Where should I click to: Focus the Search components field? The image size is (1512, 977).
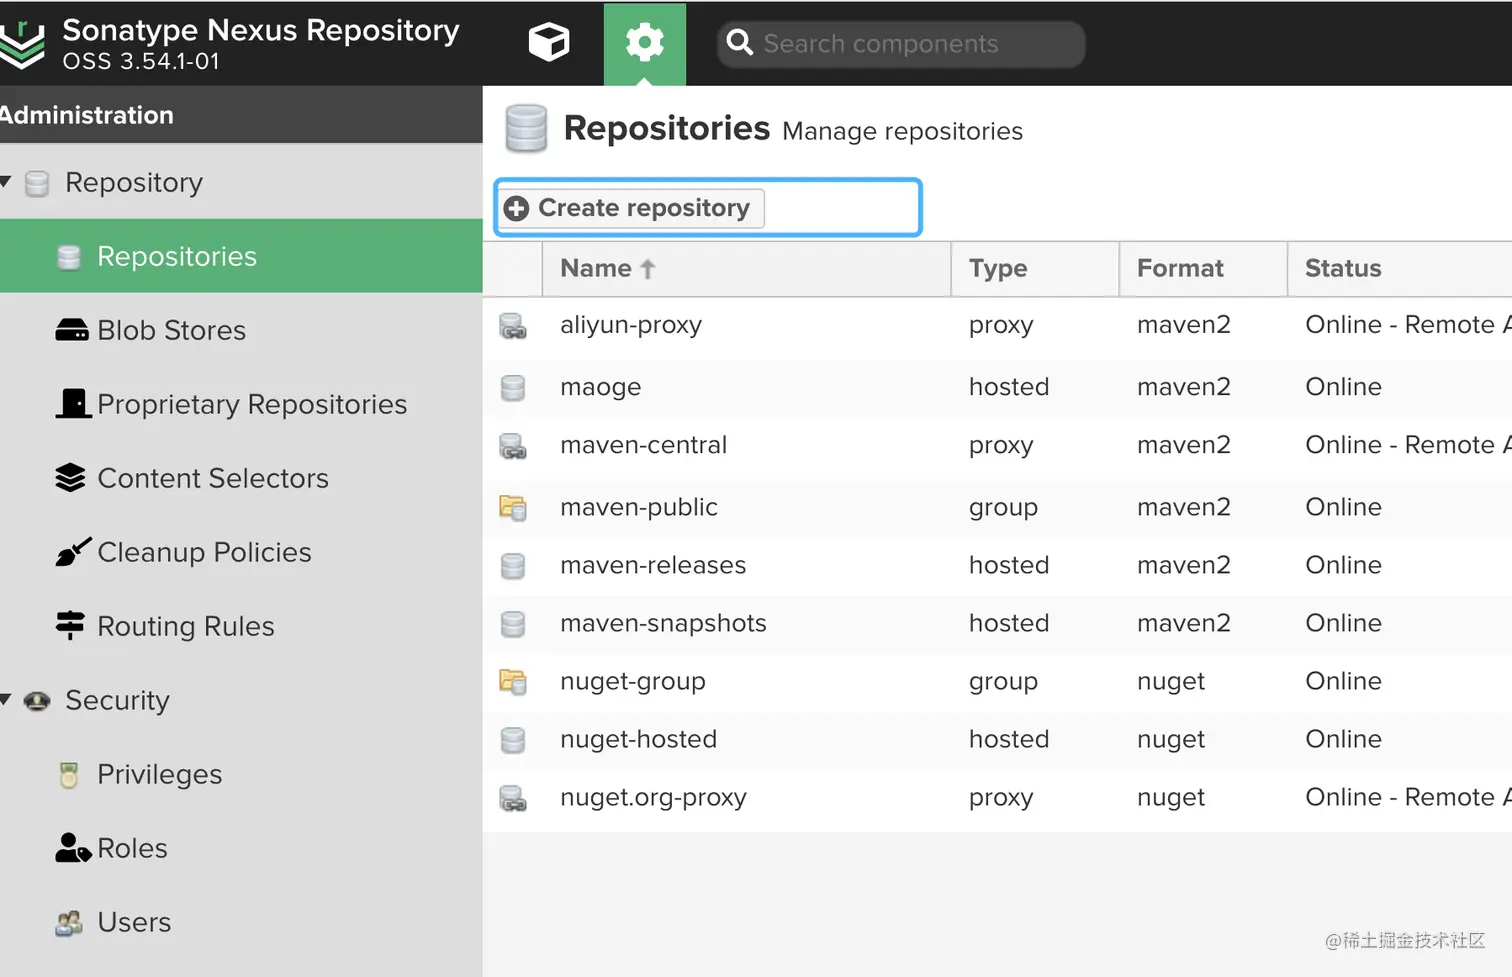(901, 44)
